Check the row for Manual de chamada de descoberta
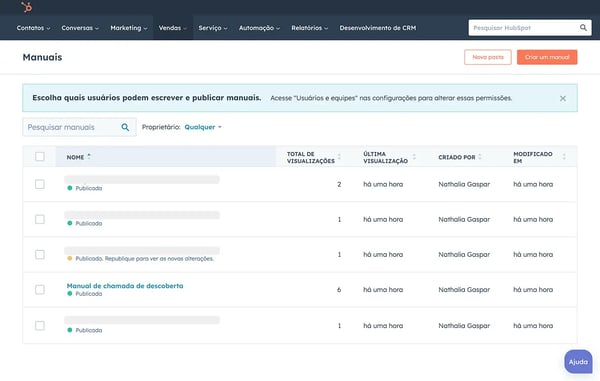The image size is (600, 381). click(40, 290)
